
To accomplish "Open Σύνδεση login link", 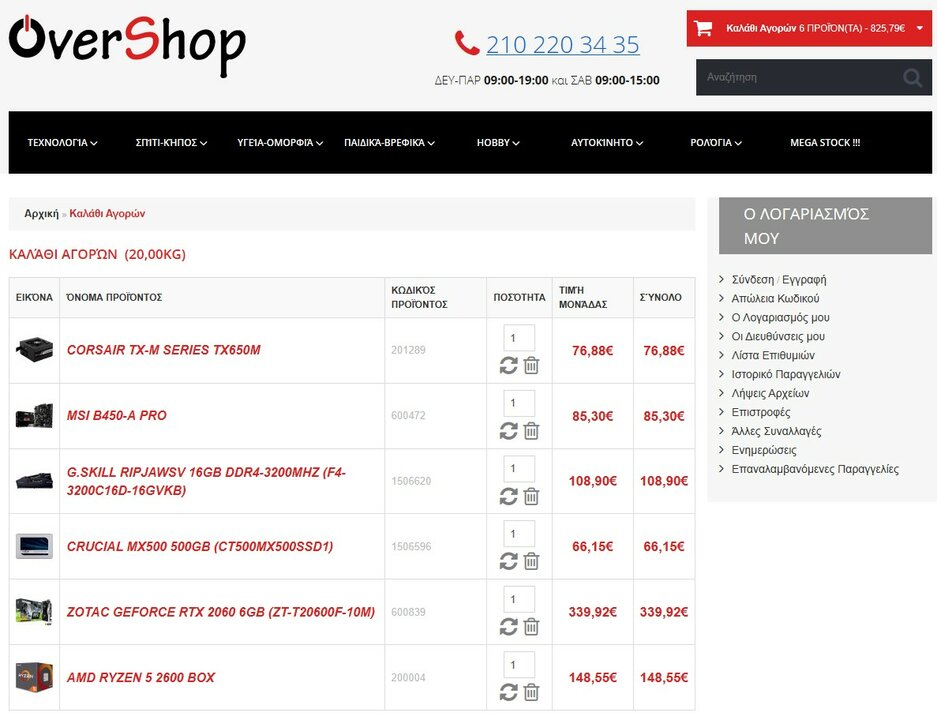I will point(752,280).
